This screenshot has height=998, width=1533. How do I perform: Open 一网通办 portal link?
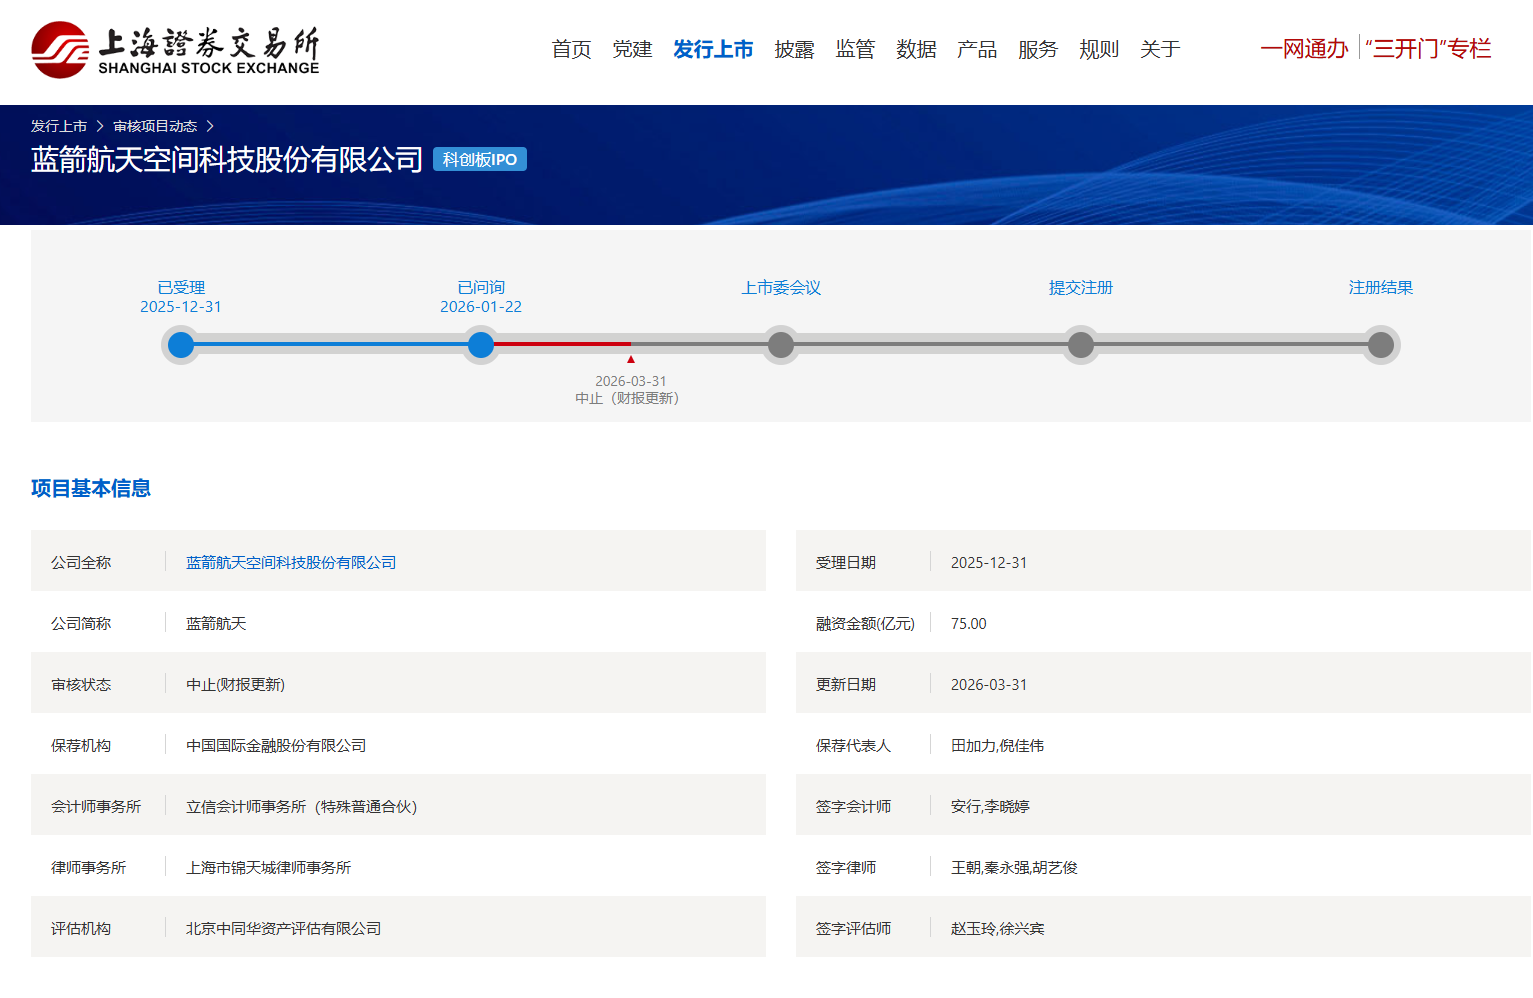[x=1303, y=48]
